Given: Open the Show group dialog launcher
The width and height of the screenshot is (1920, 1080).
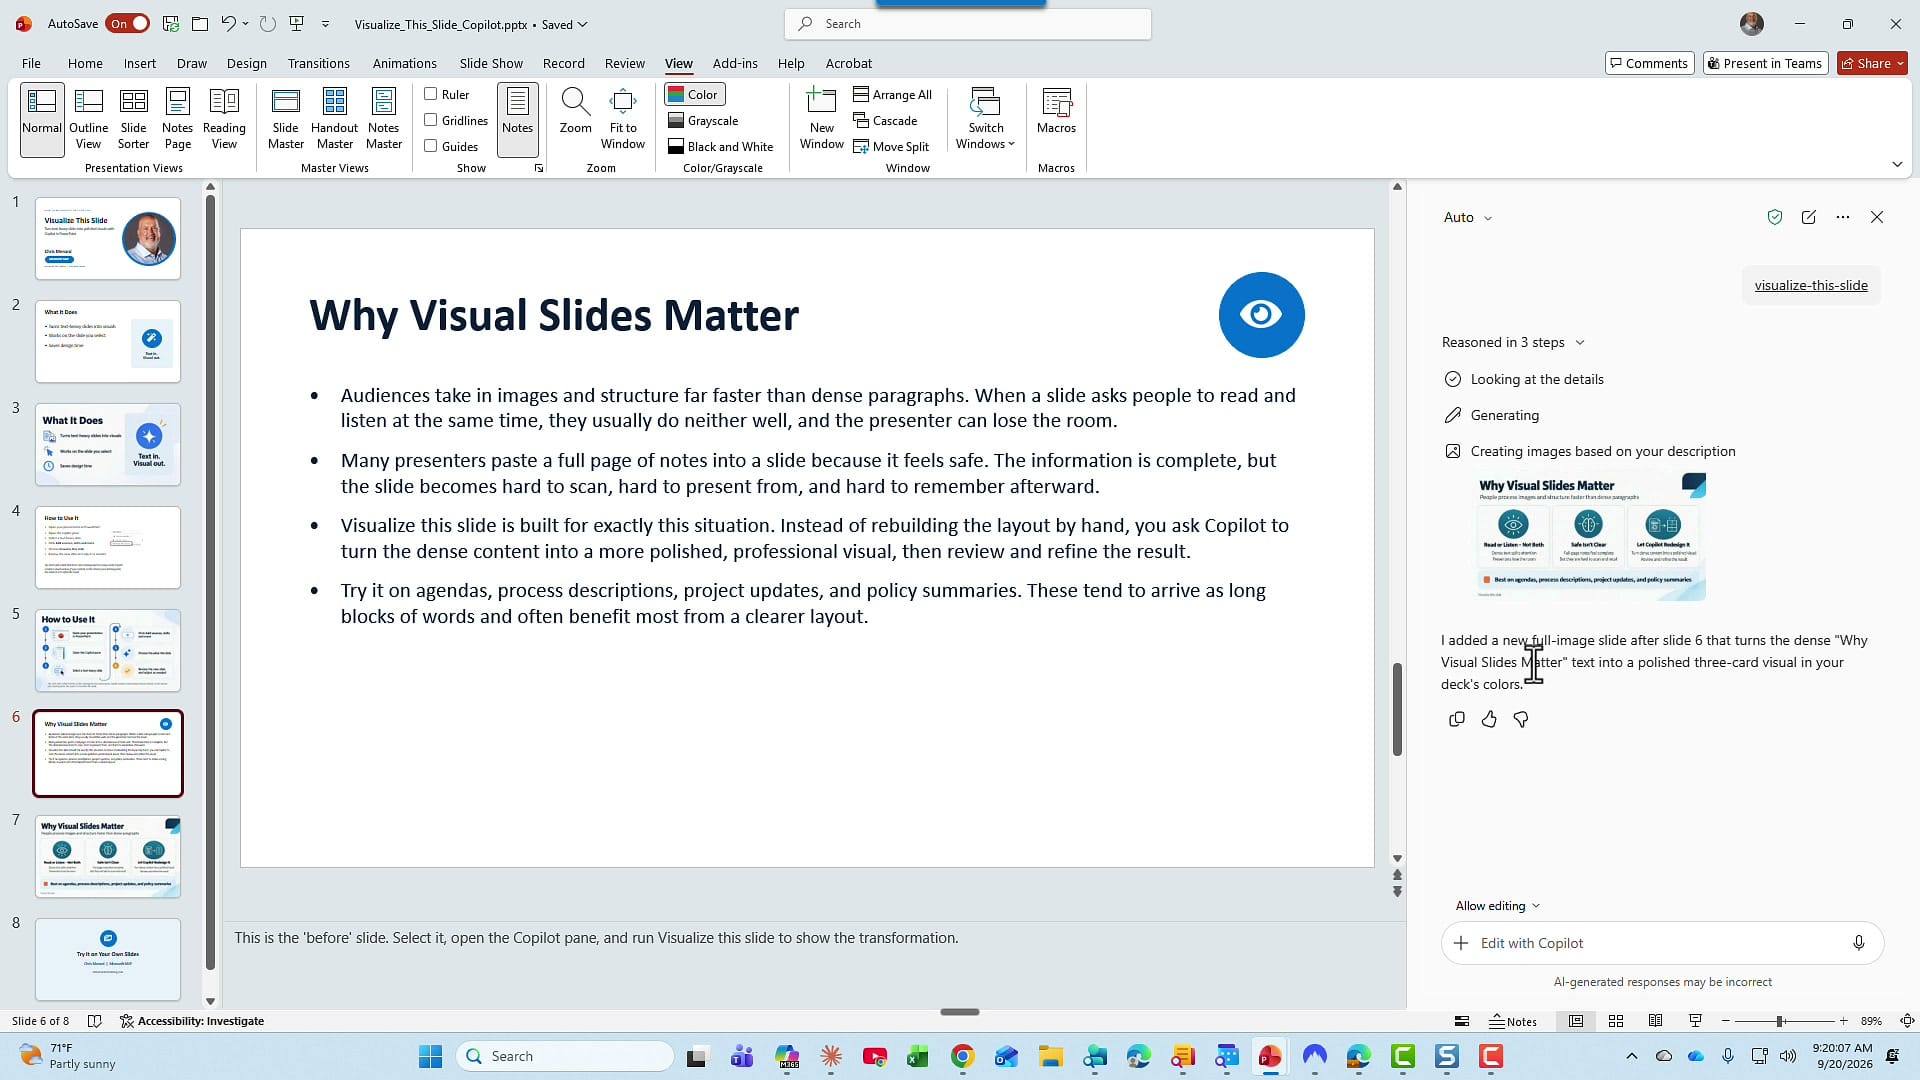Looking at the screenshot, I should coord(539,168).
